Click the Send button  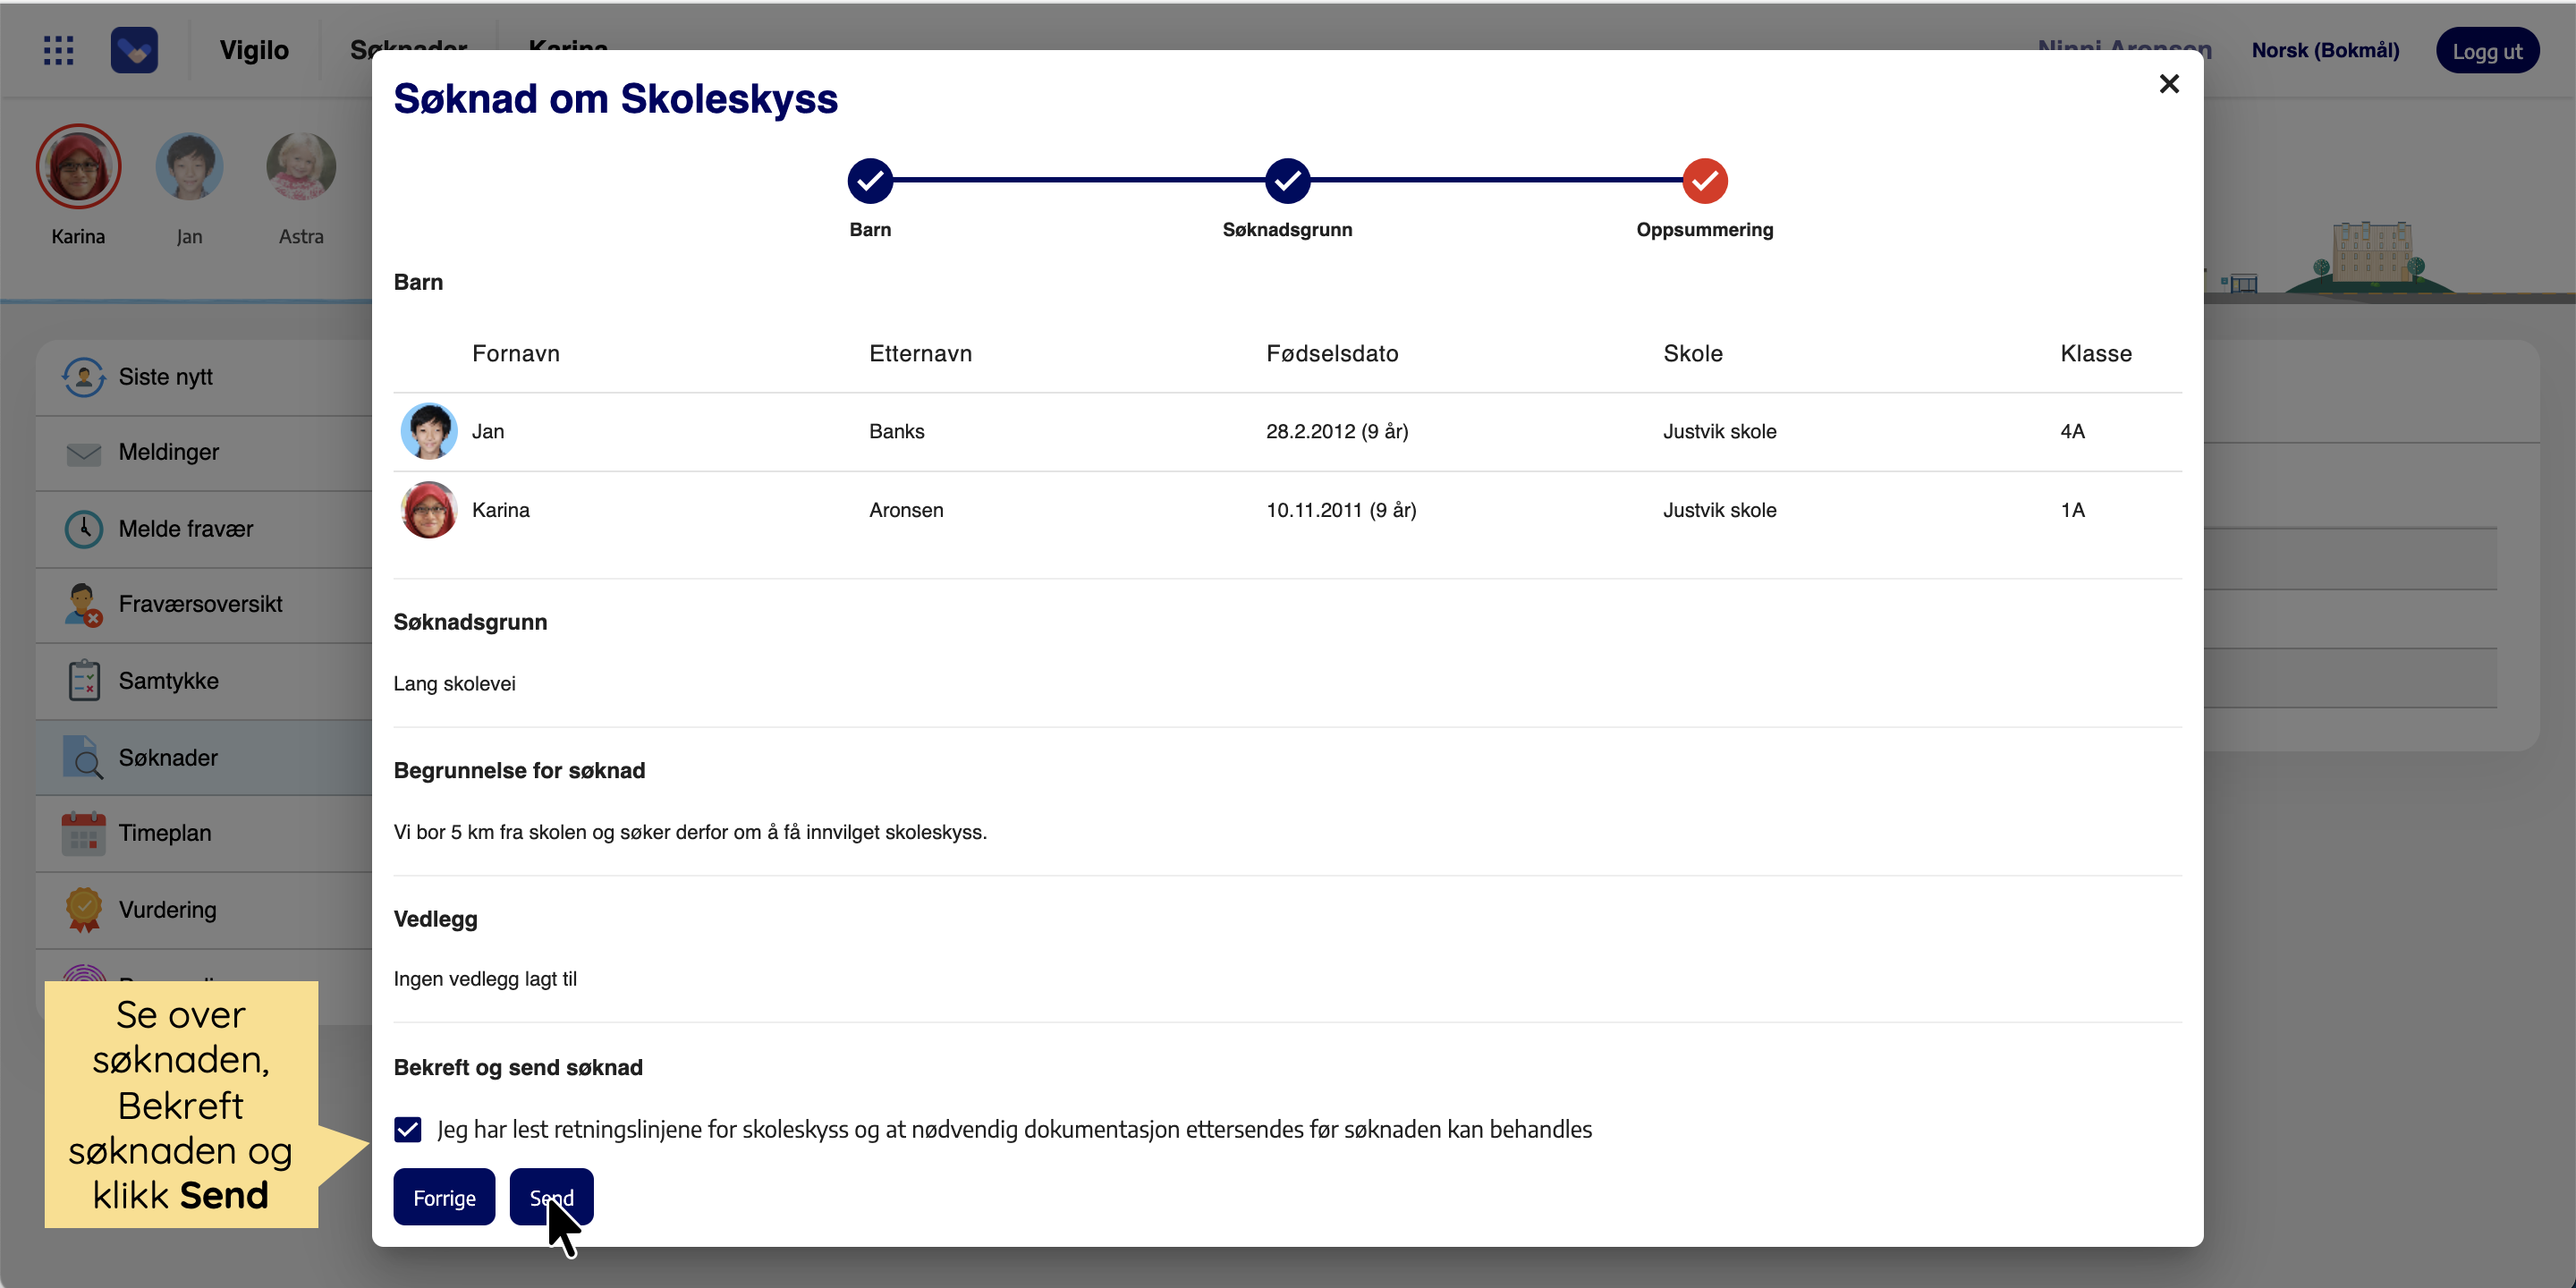[x=551, y=1197]
